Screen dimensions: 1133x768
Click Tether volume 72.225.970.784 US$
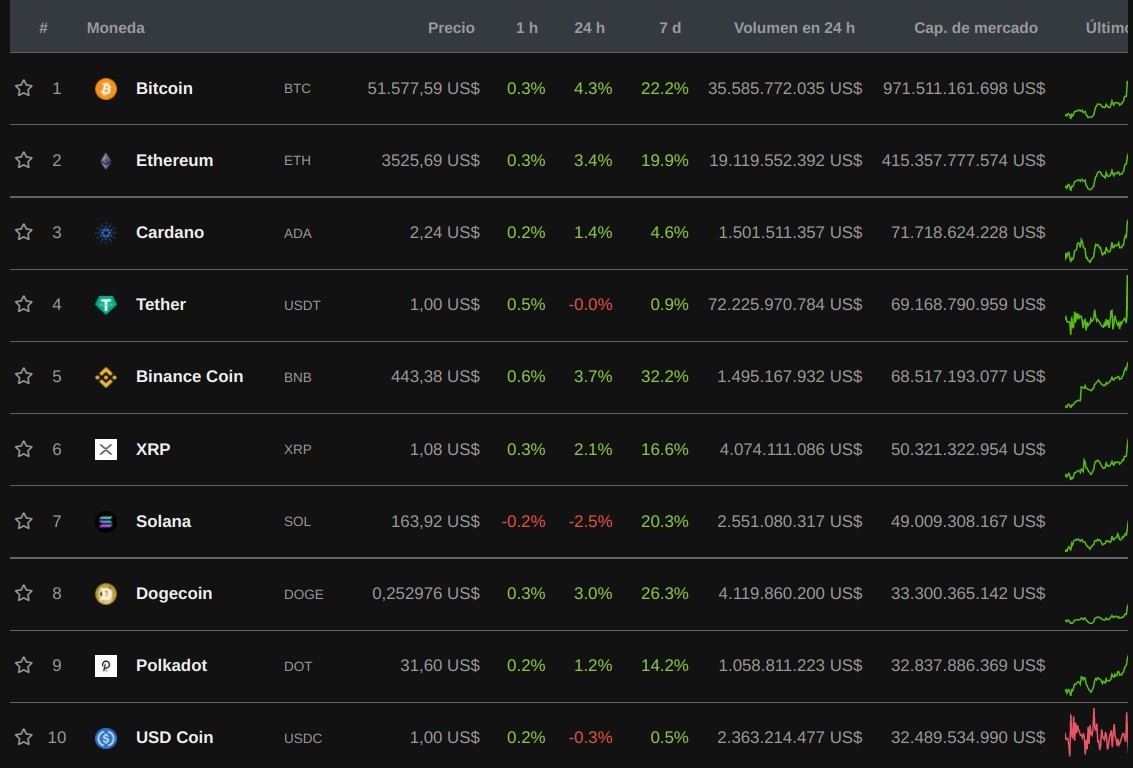(785, 304)
